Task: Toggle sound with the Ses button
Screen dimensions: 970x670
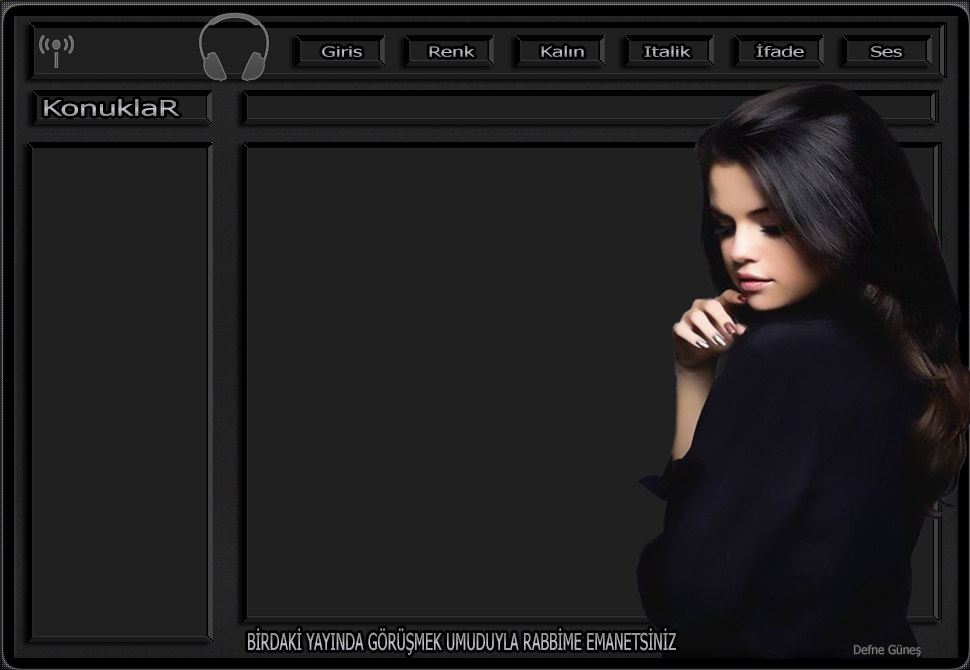Action: click(x=885, y=52)
